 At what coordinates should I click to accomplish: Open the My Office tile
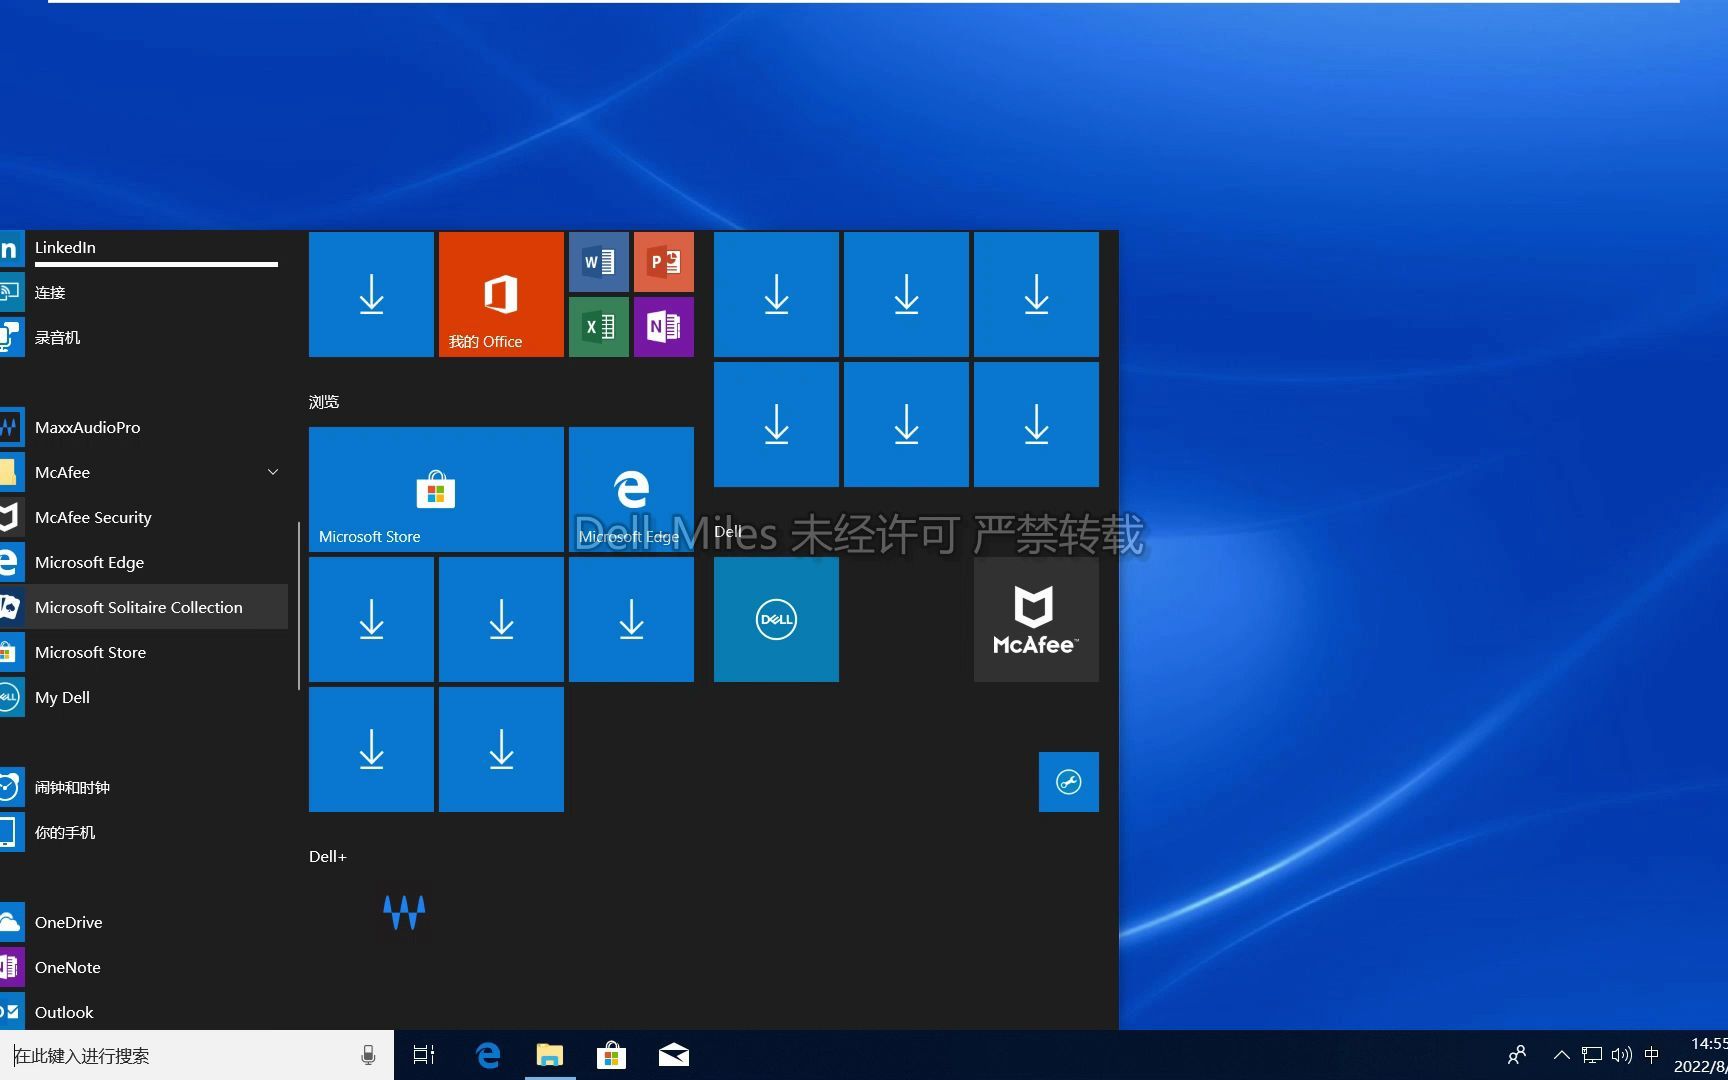point(501,294)
